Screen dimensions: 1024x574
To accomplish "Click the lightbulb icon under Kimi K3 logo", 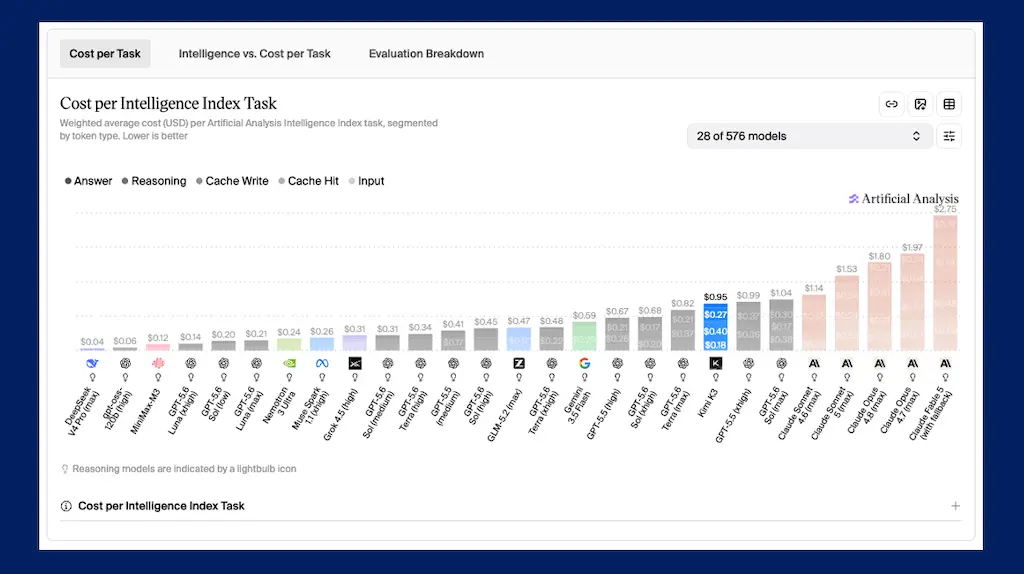I will click(x=716, y=377).
